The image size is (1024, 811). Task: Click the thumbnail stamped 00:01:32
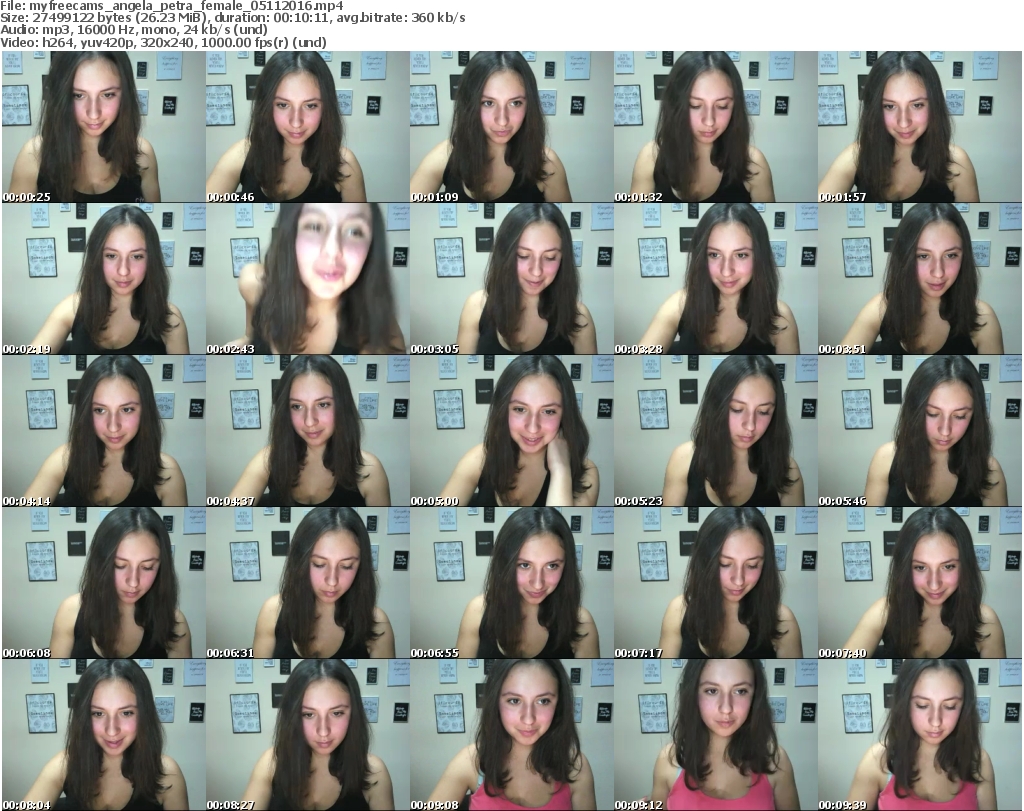pyautogui.click(x=715, y=127)
